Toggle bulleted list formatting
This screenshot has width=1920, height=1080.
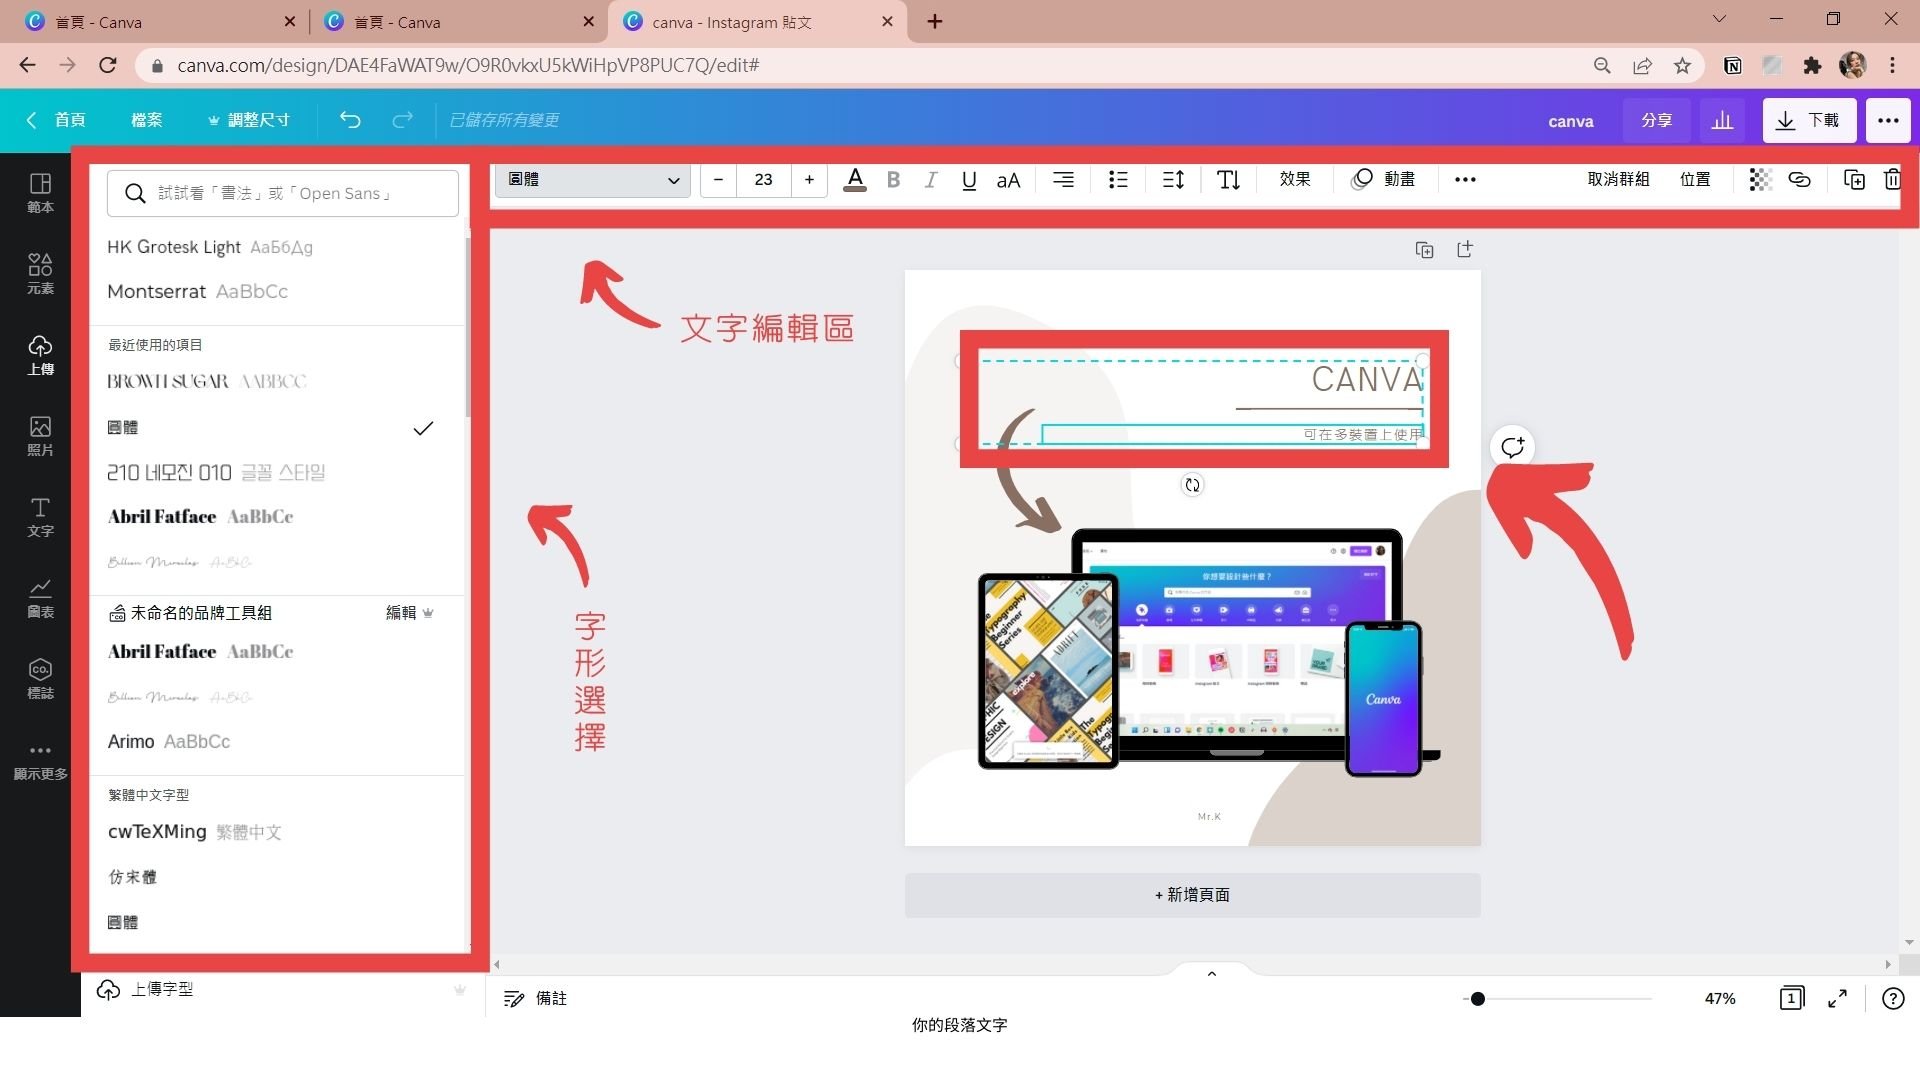click(1118, 180)
